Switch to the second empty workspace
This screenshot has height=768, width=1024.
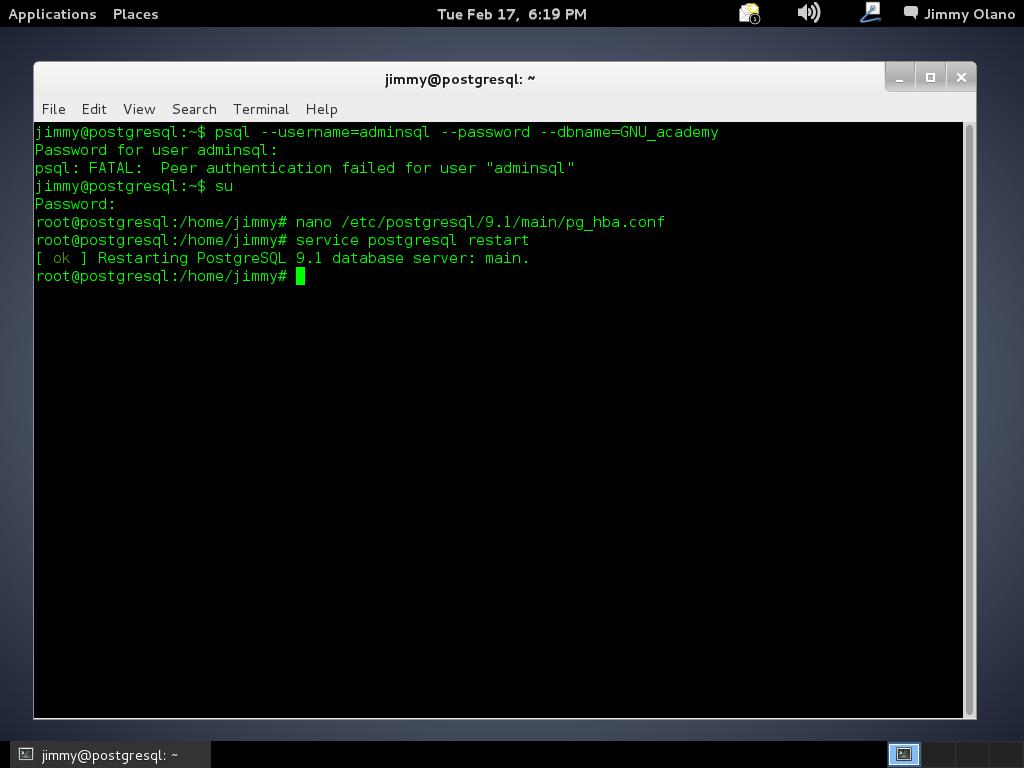(x=938, y=755)
